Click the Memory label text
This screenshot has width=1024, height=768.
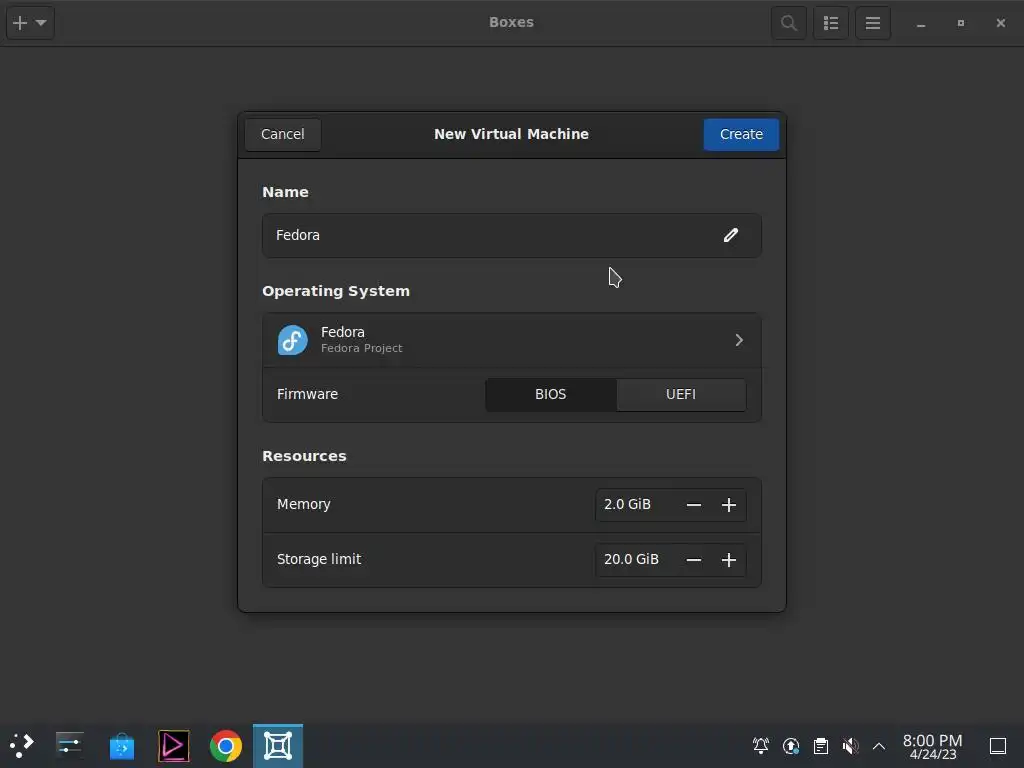(x=304, y=504)
